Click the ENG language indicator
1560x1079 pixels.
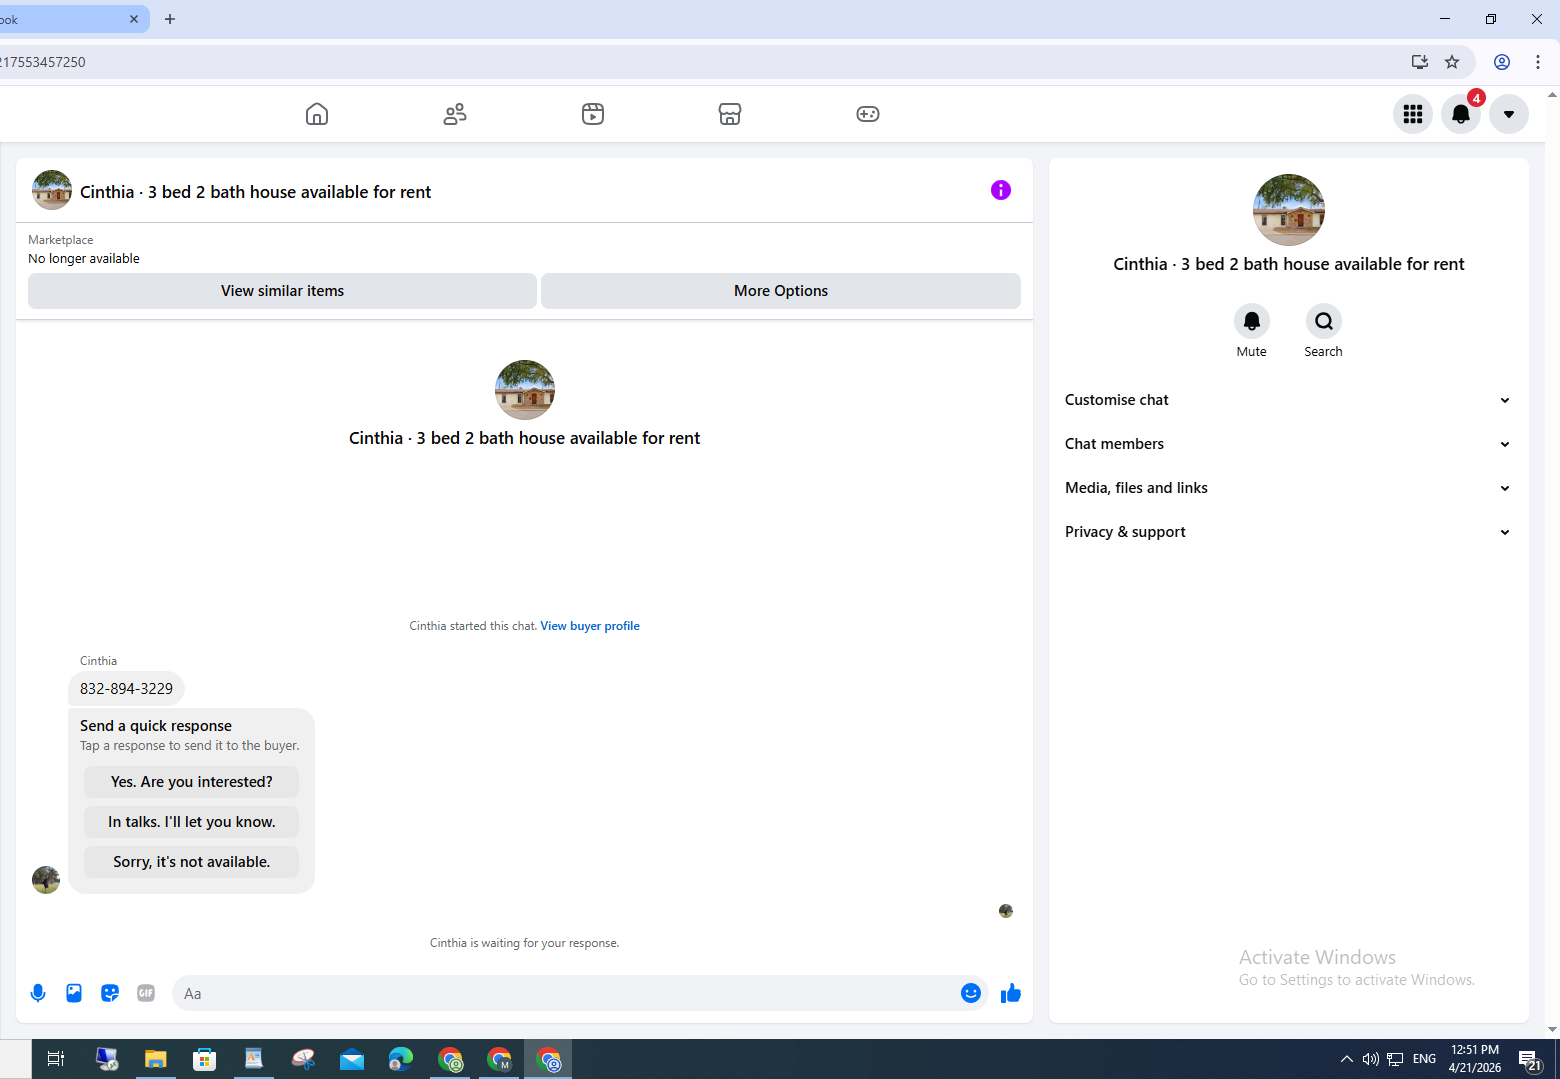tap(1424, 1059)
